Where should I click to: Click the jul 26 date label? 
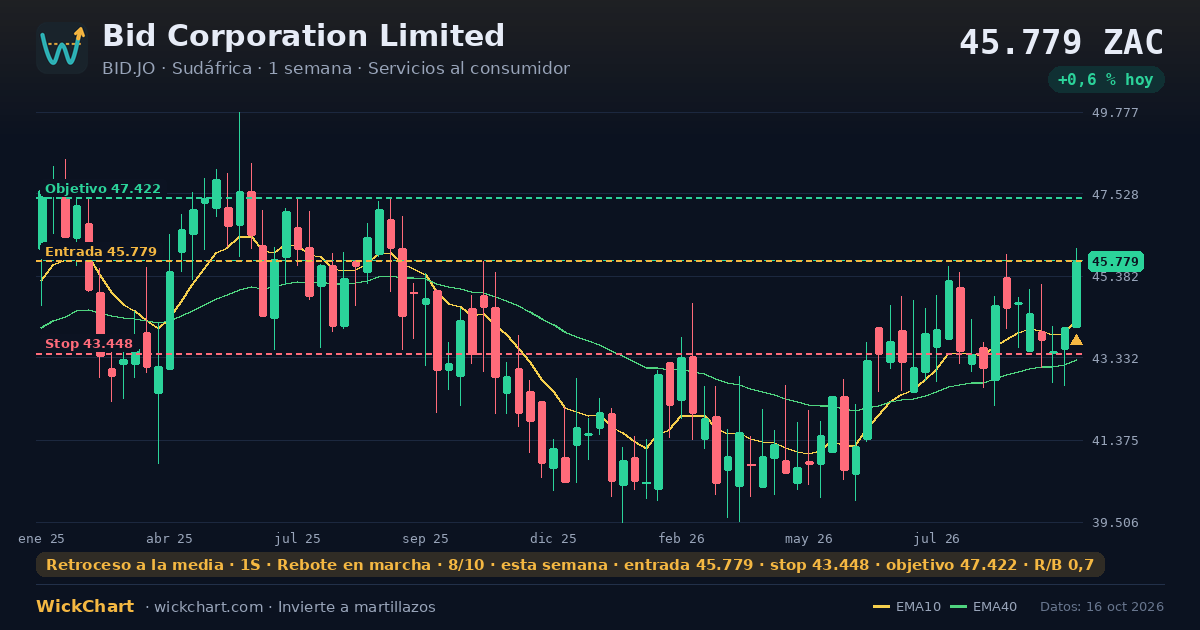click(937, 538)
